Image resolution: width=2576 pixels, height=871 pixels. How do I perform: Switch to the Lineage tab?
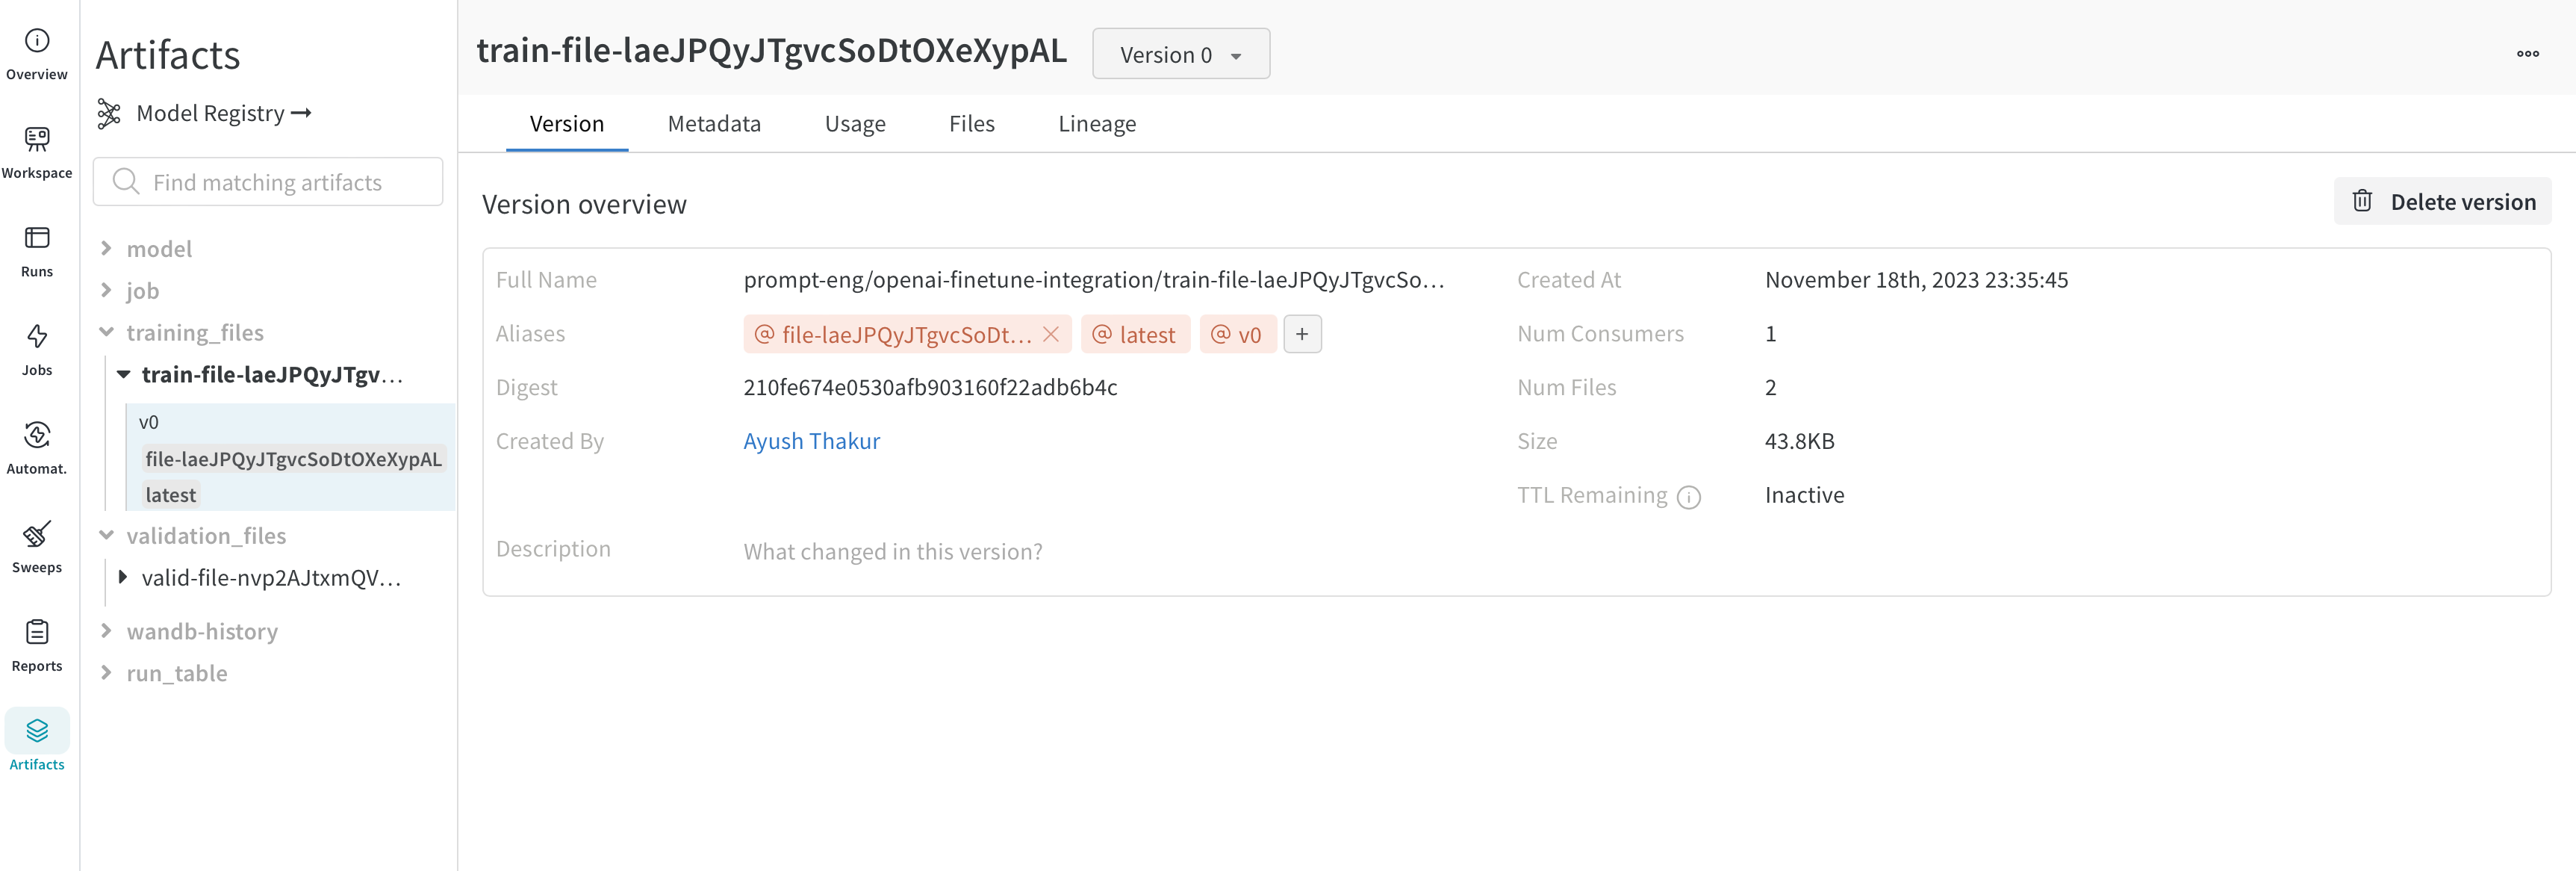[1096, 124]
